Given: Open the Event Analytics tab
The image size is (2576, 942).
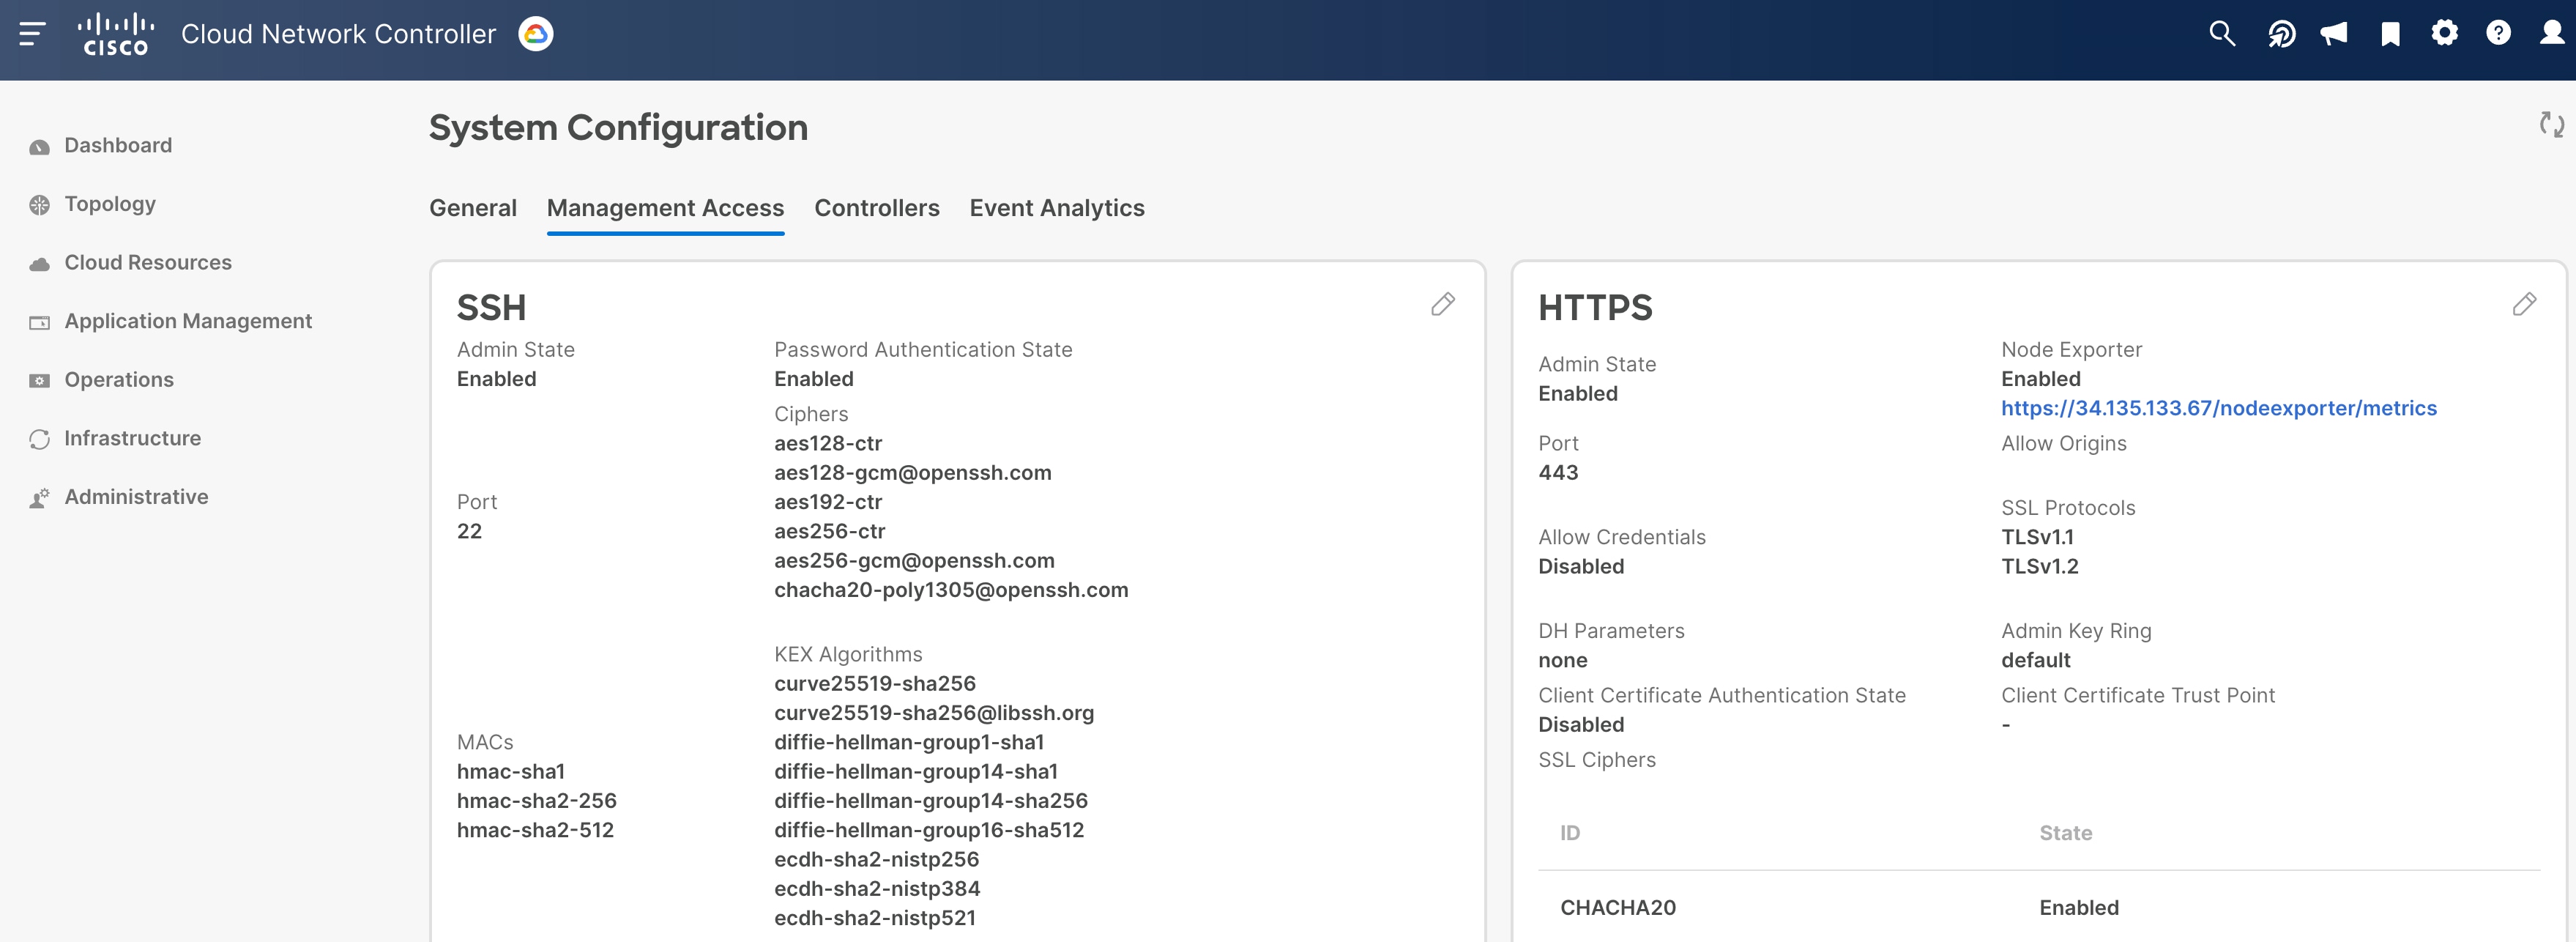Looking at the screenshot, I should pos(1057,208).
